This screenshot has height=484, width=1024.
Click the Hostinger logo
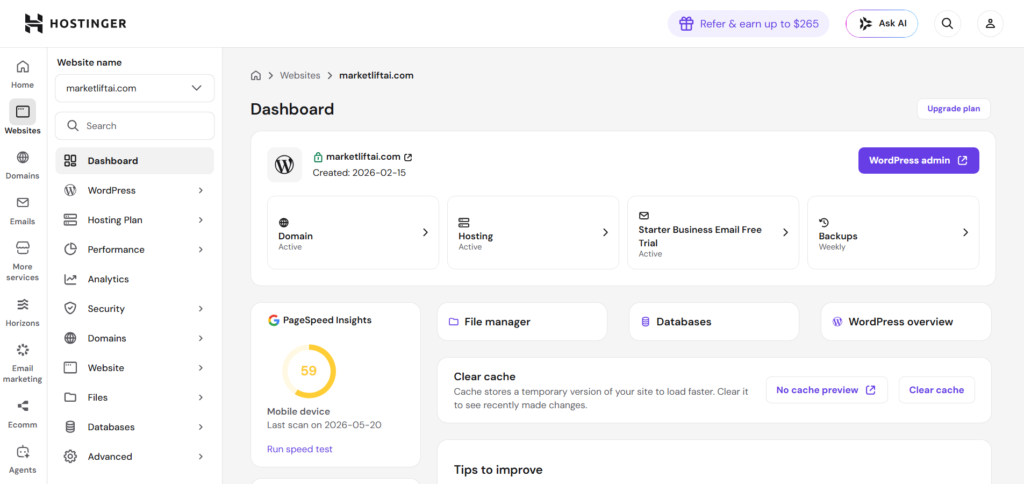click(76, 24)
